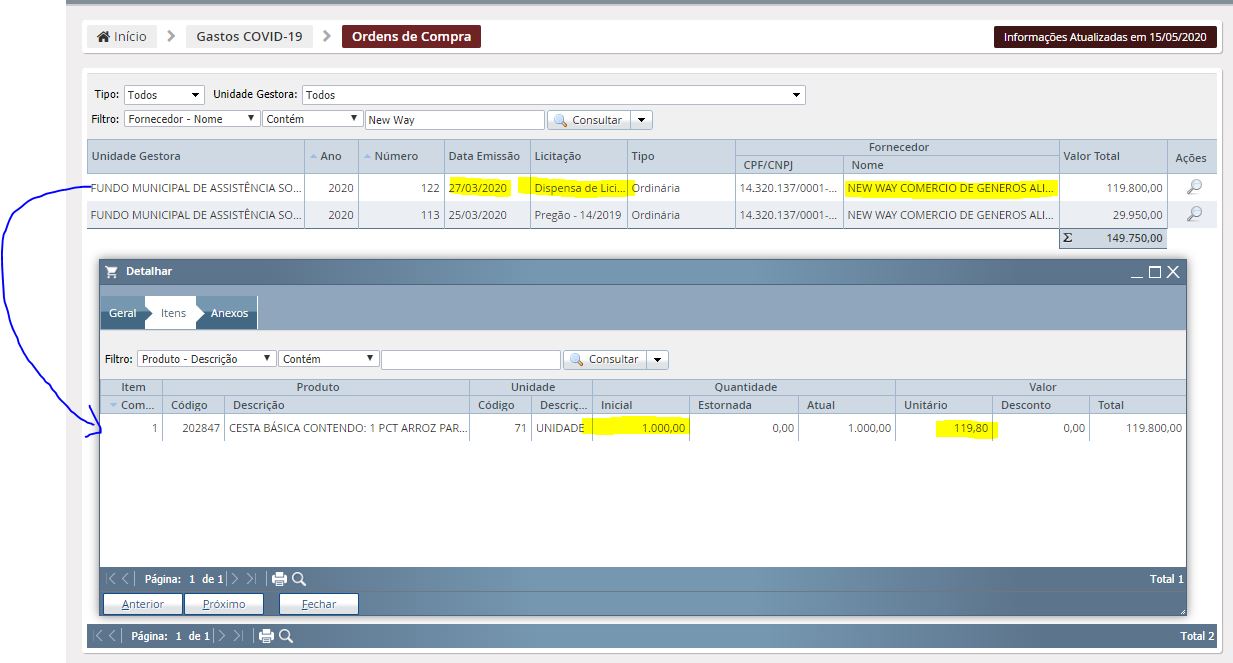Viewport: 1233px width, 663px height.
Task: Sort by Unitário column header
Action: (x=945, y=405)
